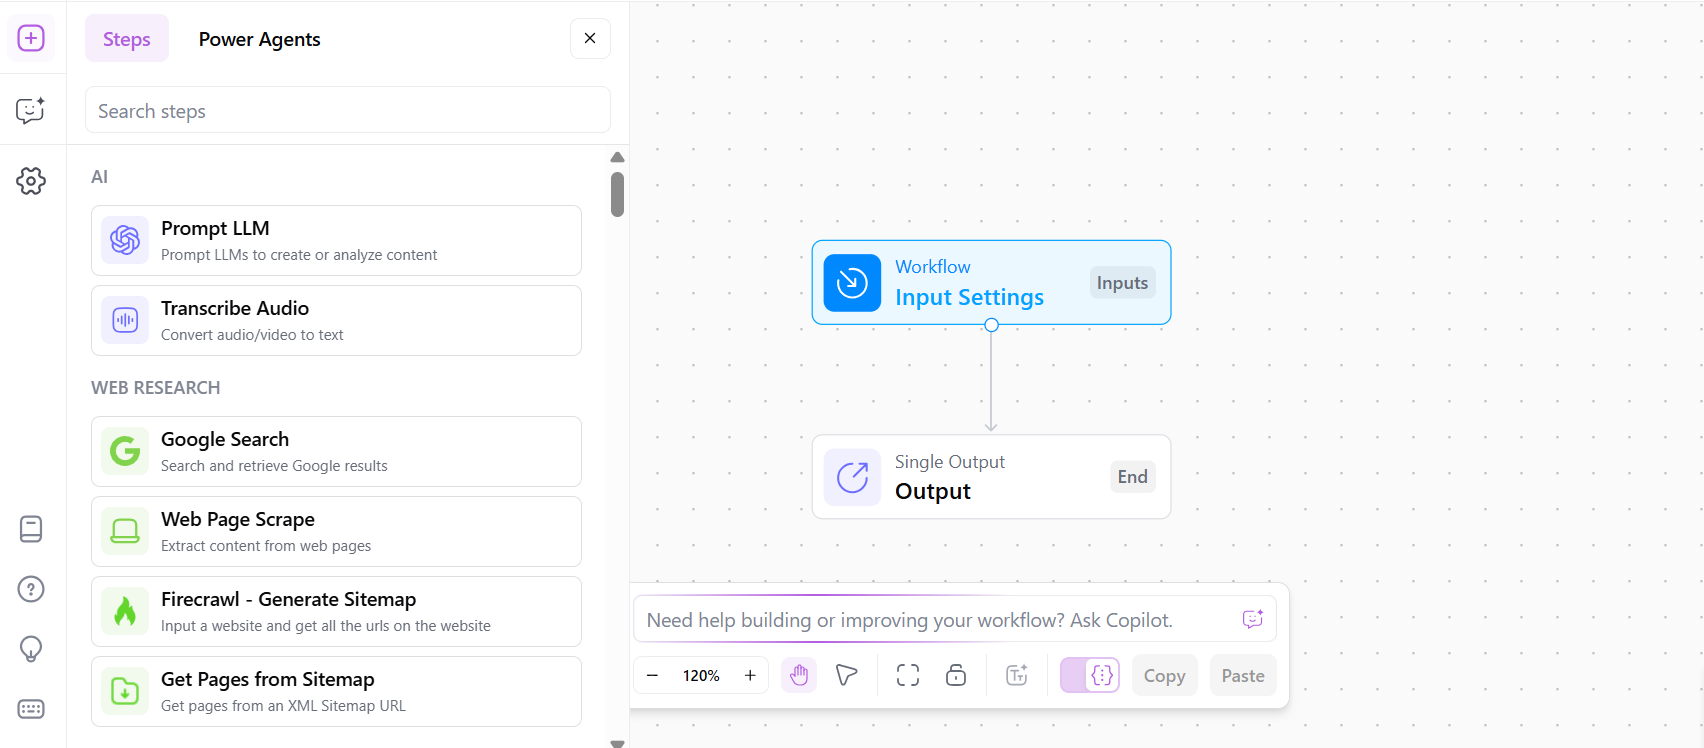1704x748 pixels.
Task: Click the add text note icon
Action: click(1017, 675)
